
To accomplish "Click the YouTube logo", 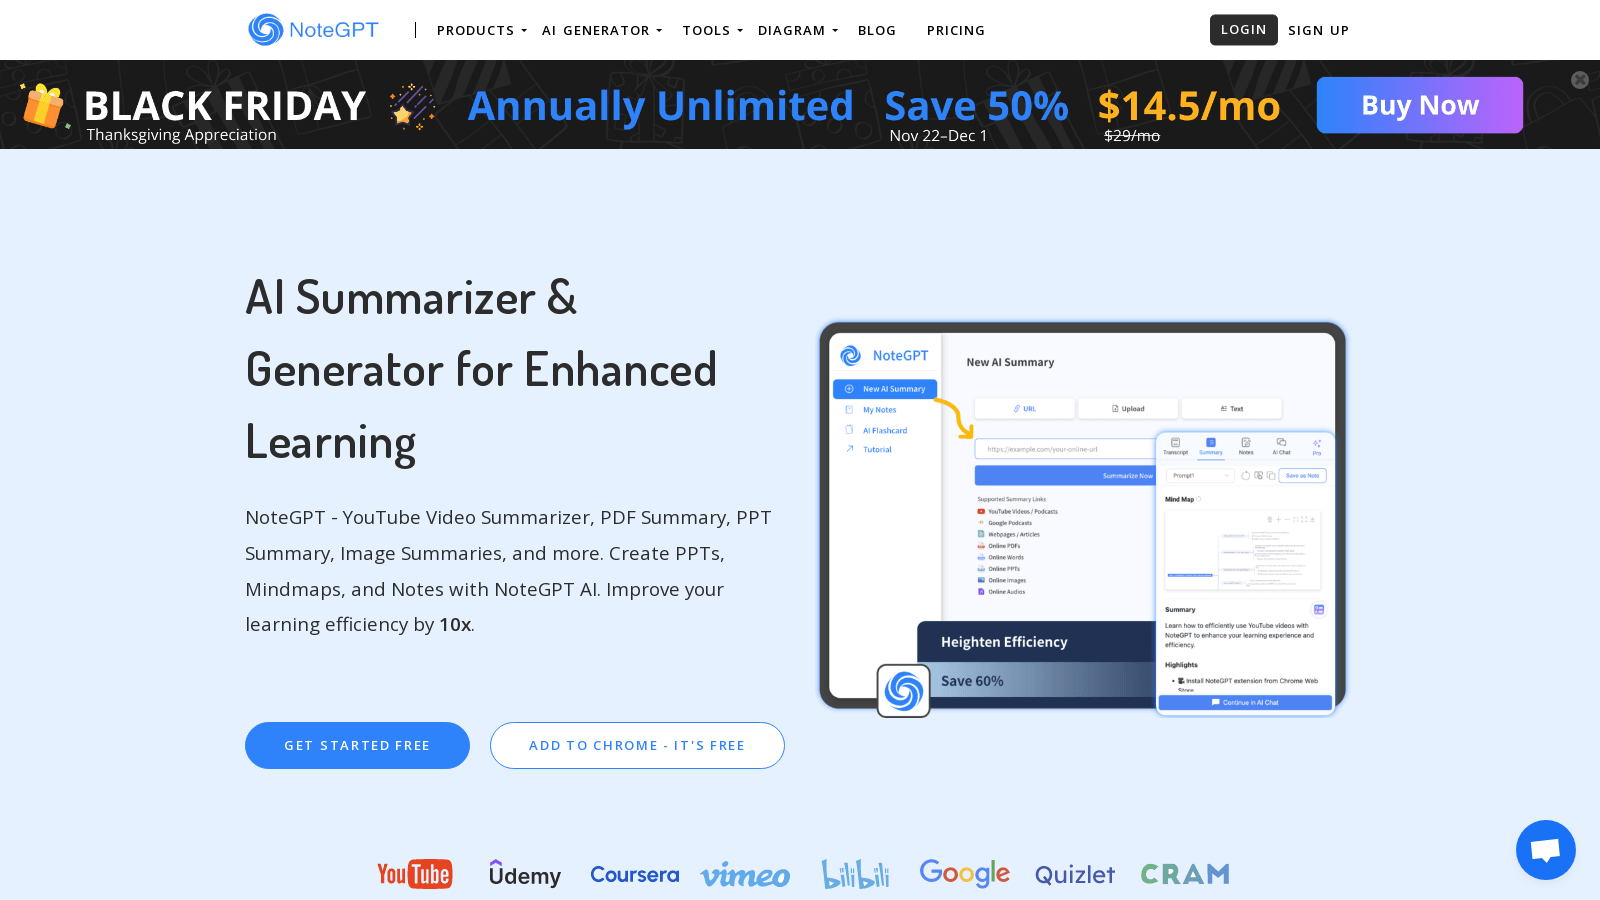I will (414, 874).
